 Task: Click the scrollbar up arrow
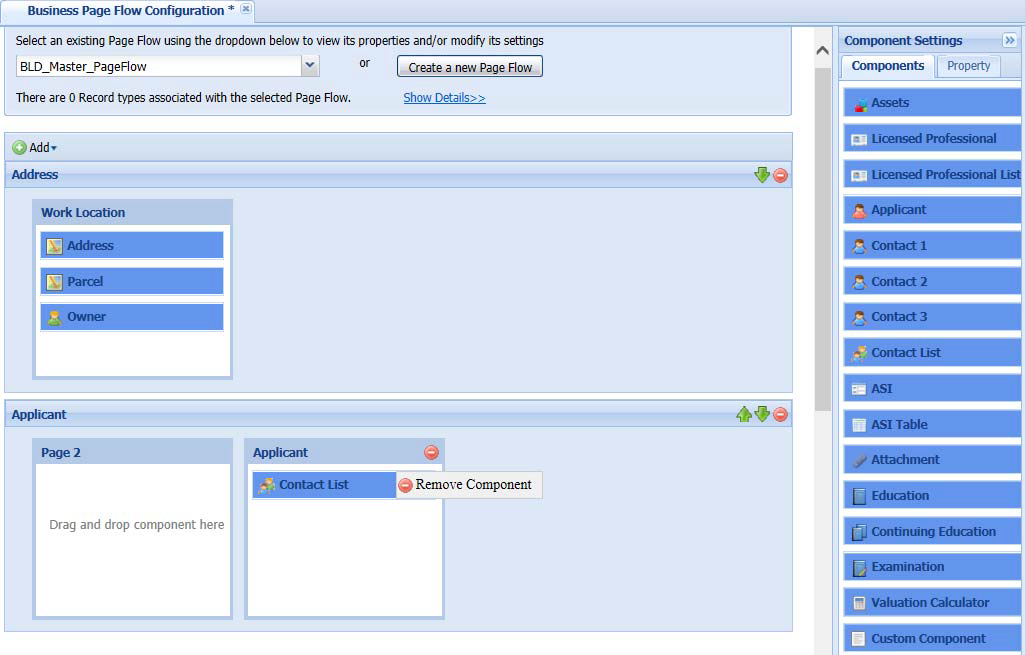[x=823, y=50]
